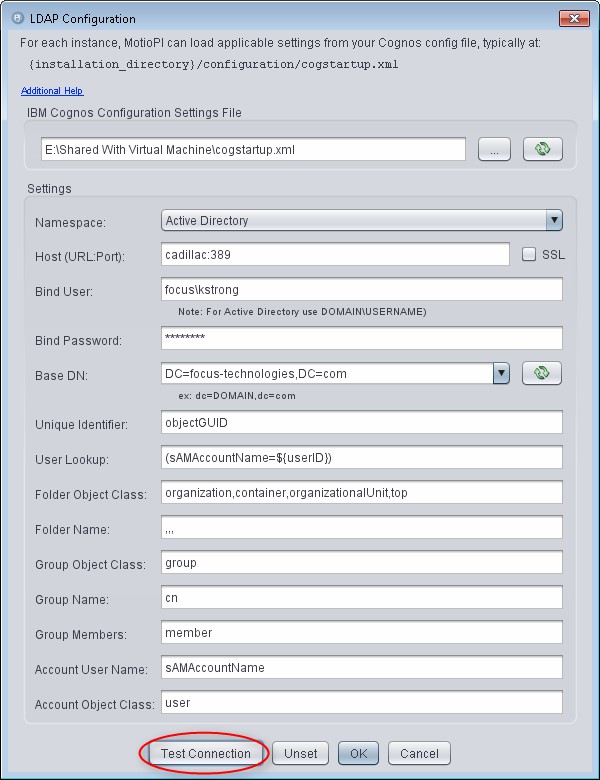This screenshot has height=780, width=600.
Task: Click the '{installation_directory}/configuration/cogstartup.xml' path text
Action: coord(214,65)
